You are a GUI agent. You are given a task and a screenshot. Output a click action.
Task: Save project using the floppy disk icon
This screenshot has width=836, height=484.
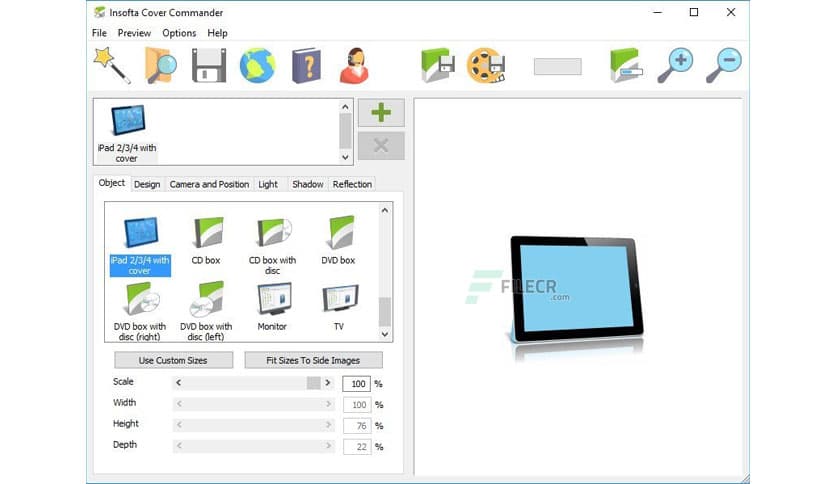208,66
